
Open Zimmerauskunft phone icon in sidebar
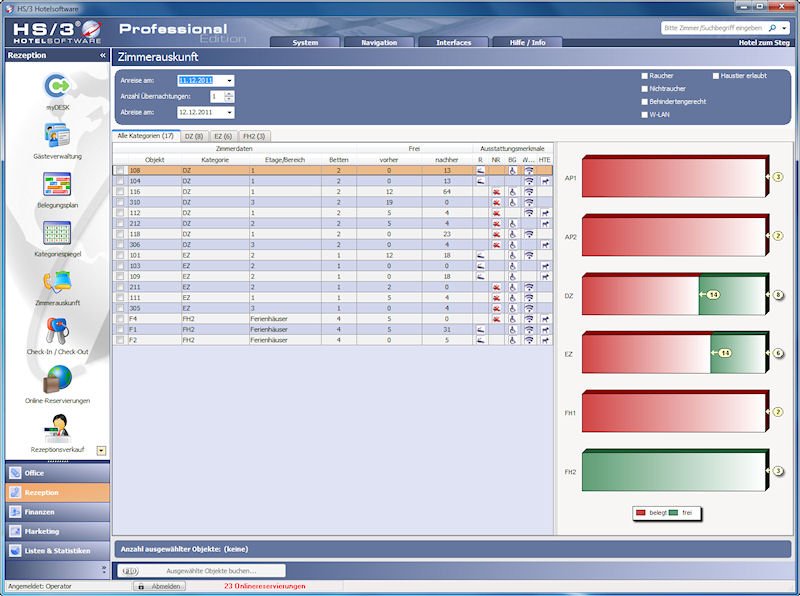57,282
